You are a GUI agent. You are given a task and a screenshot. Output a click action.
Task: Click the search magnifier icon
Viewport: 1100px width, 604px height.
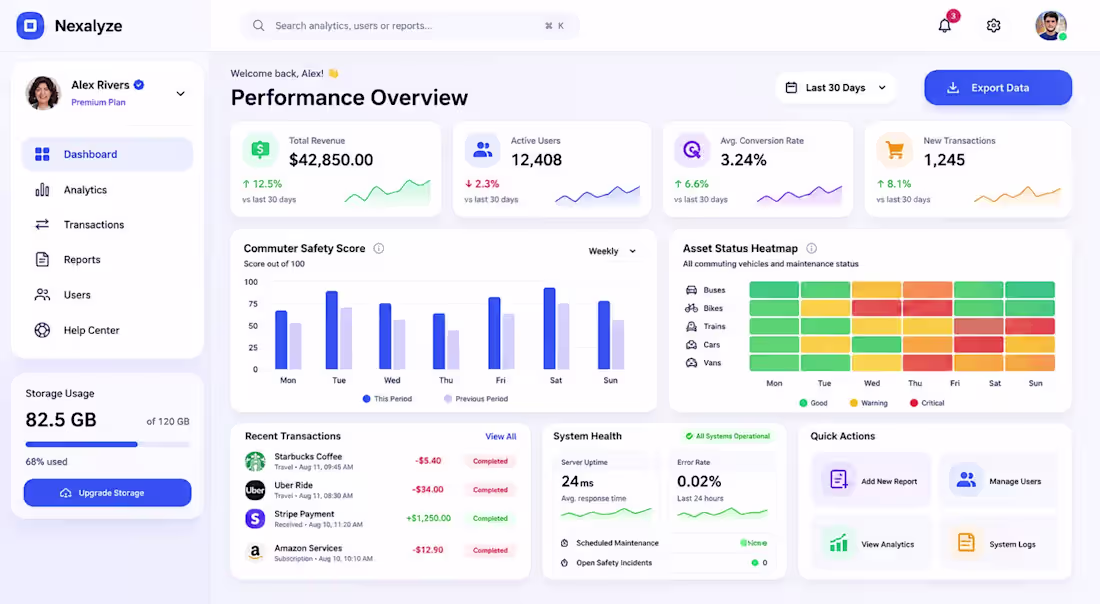coord(259,26)
